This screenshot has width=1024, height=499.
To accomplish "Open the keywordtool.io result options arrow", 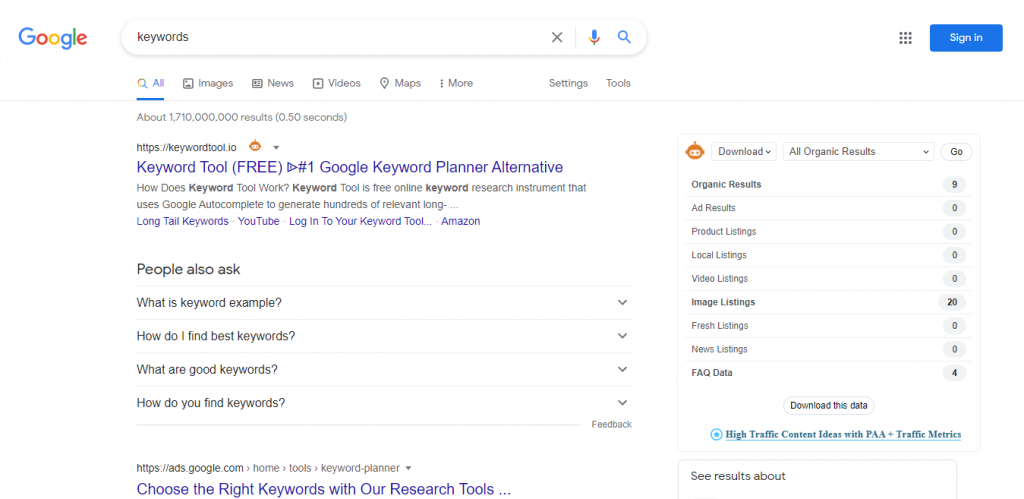I will point(276,148).
